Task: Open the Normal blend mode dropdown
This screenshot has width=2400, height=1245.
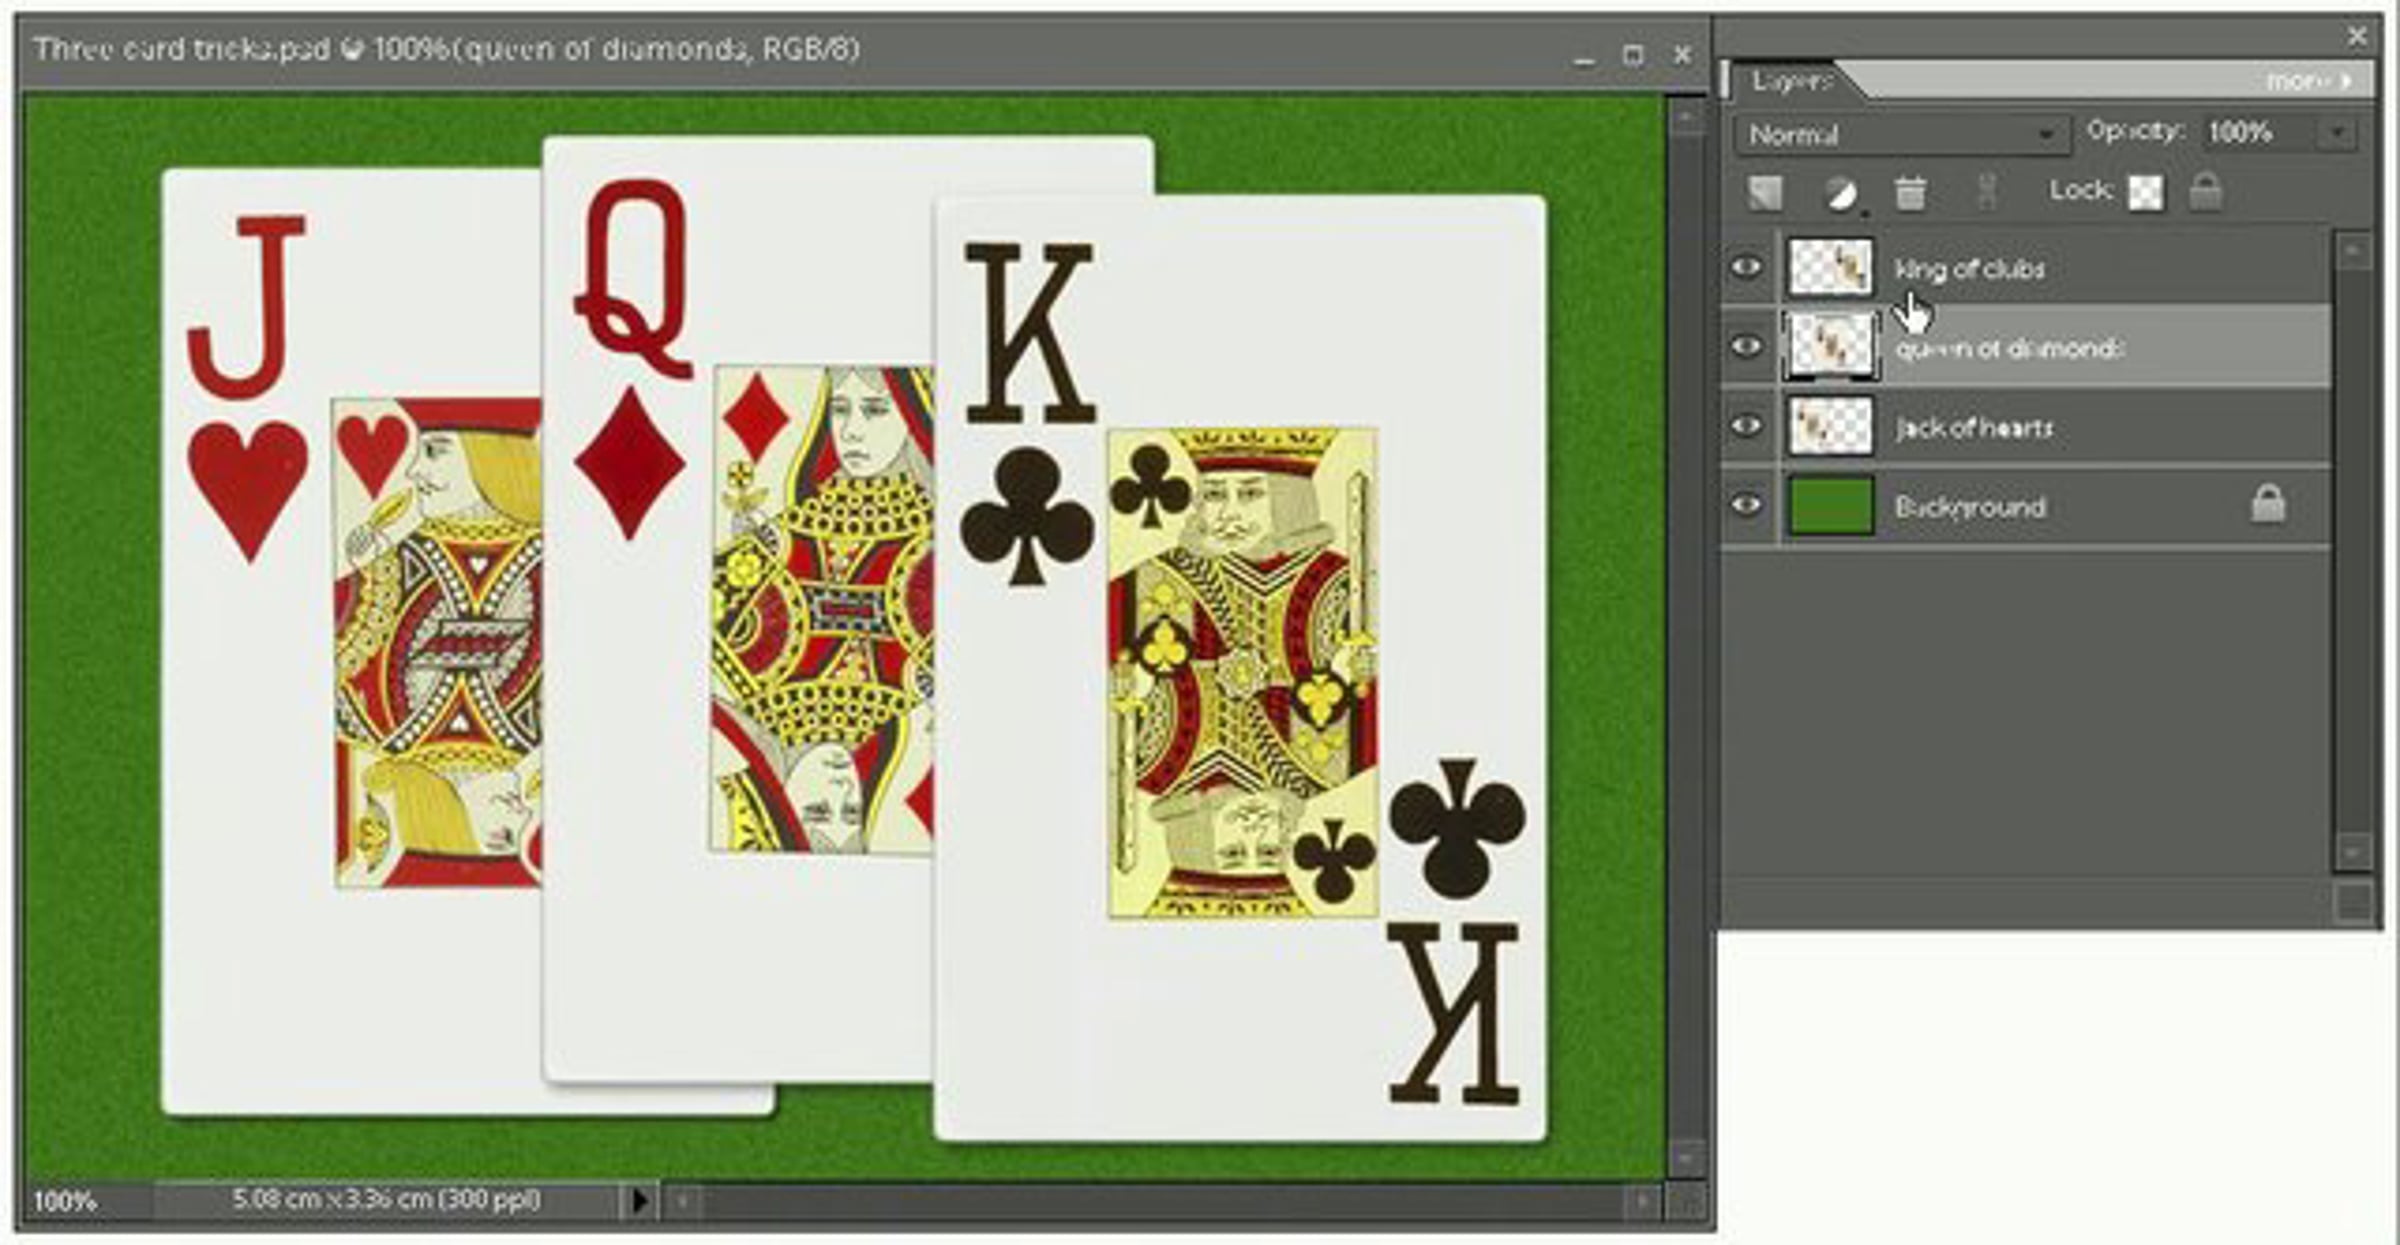Action: click(x=1900, y=134)
